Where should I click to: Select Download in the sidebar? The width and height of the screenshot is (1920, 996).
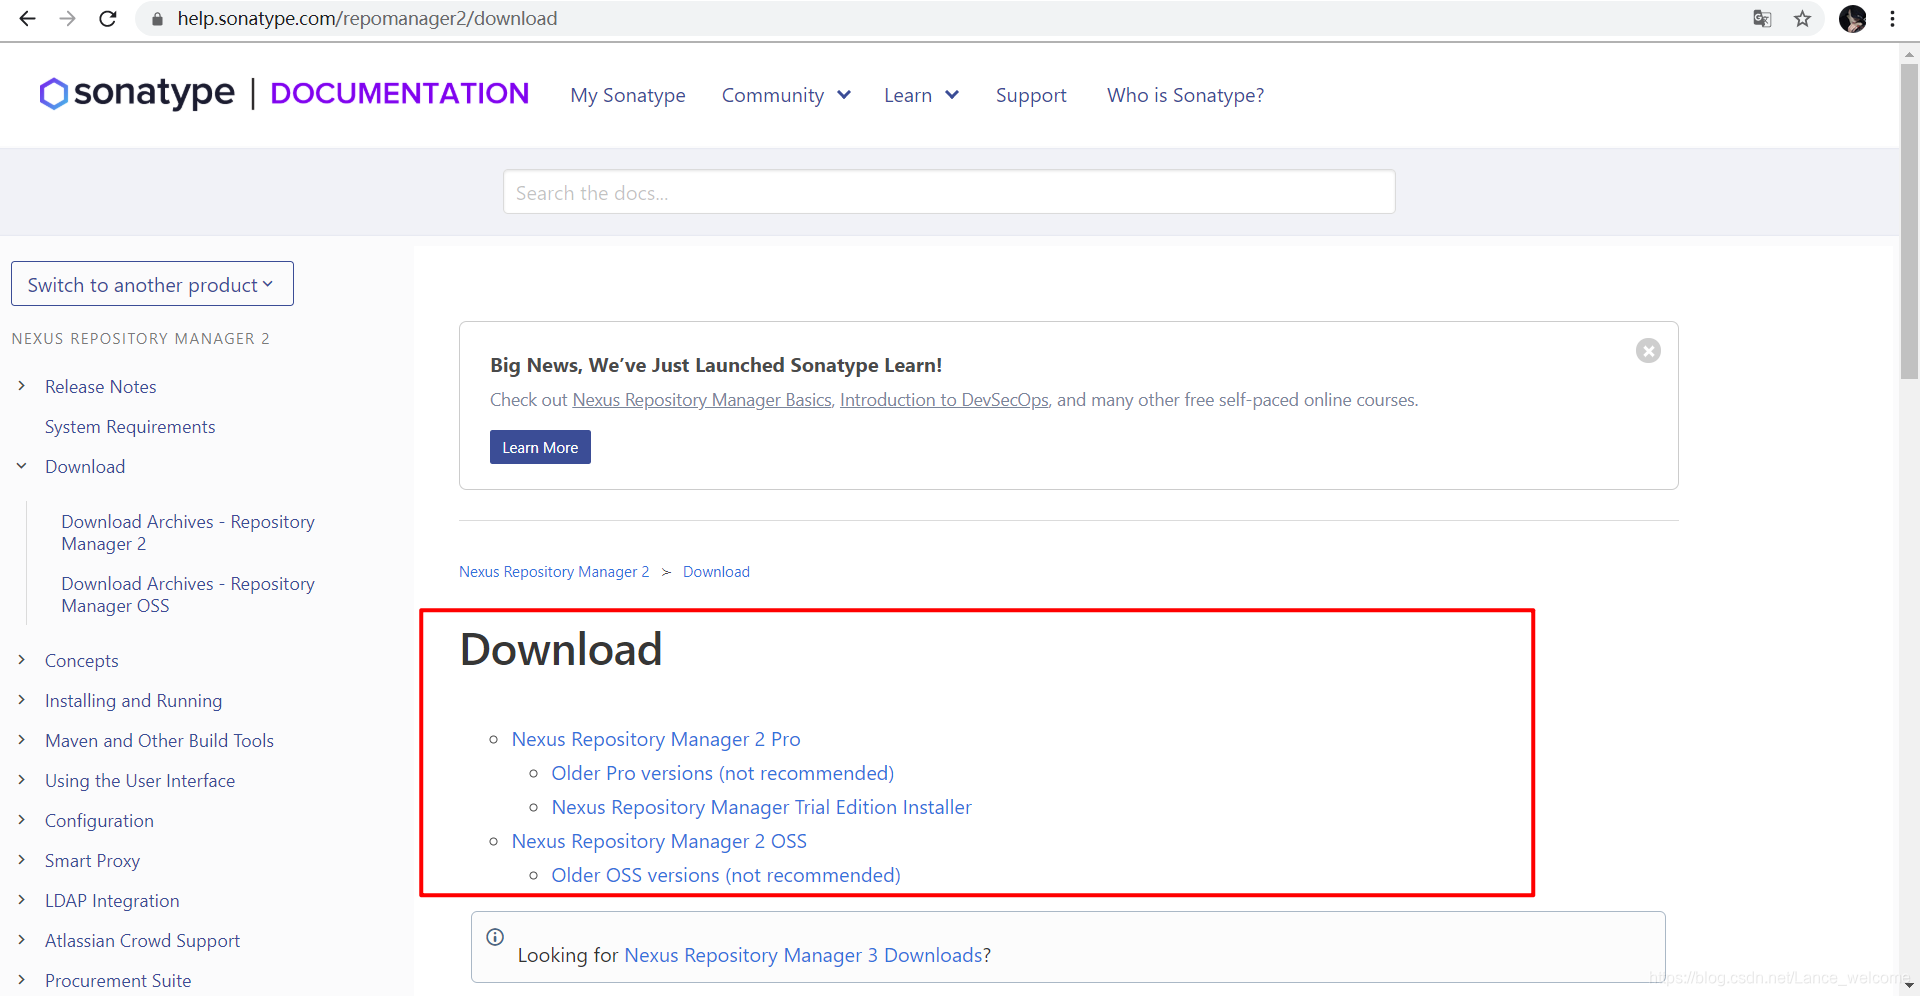[85, 467]
